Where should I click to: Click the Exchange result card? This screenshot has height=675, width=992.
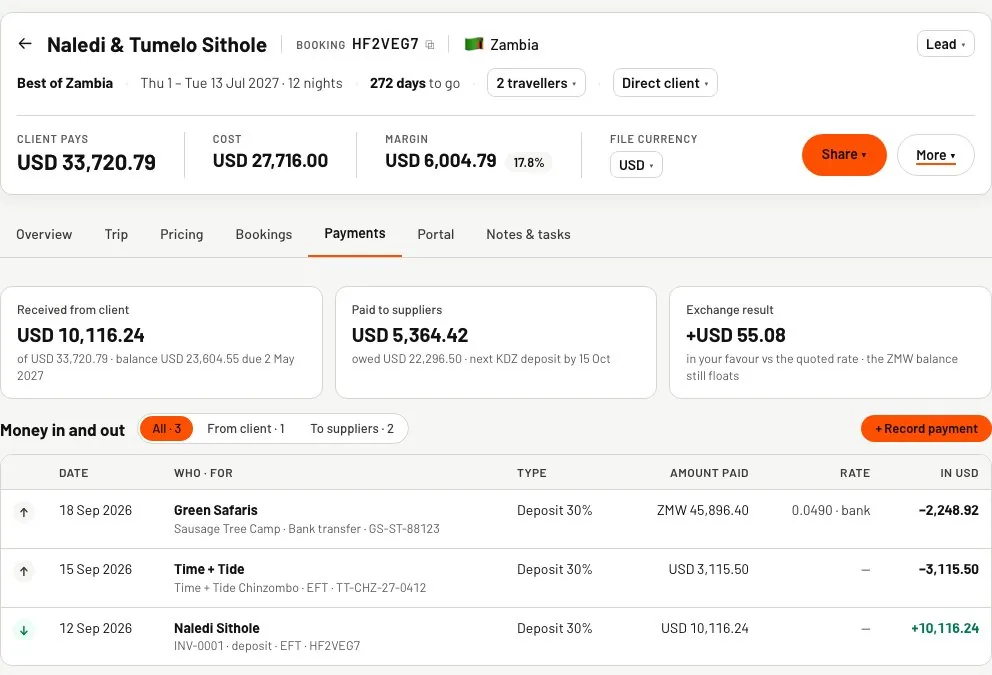[830, 342]
